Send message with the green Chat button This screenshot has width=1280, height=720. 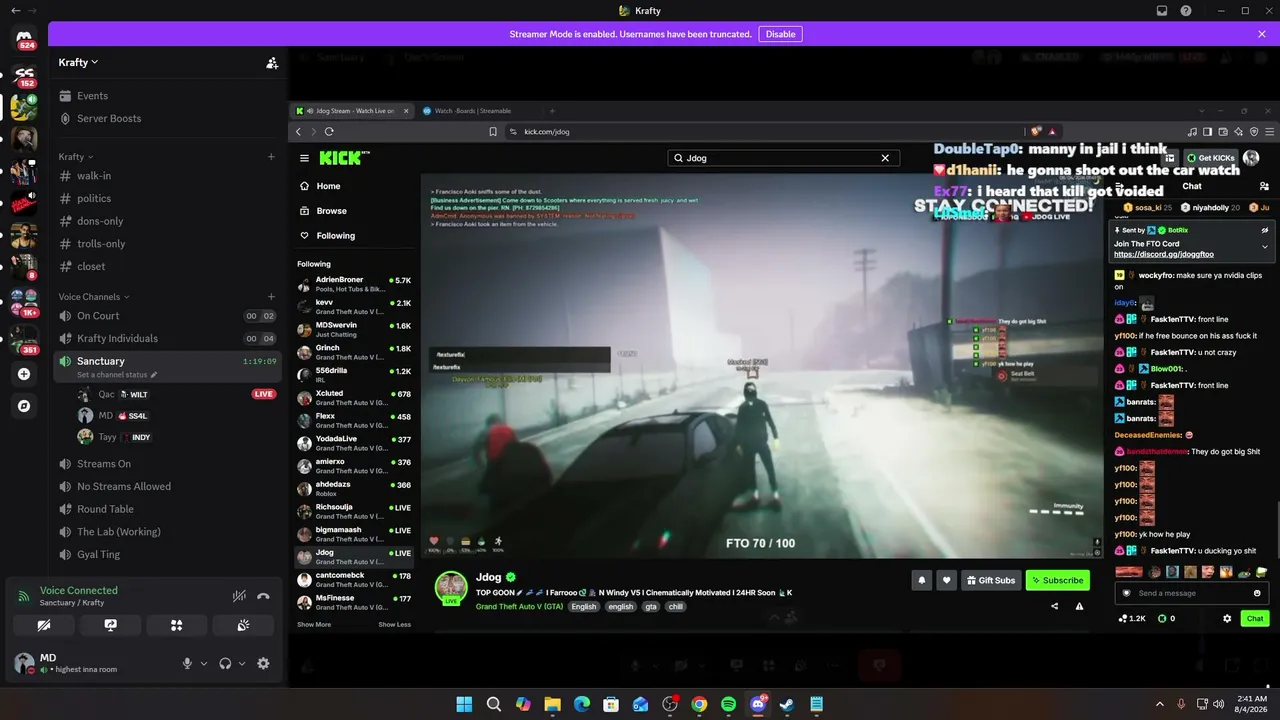(x=1255, y=619)
